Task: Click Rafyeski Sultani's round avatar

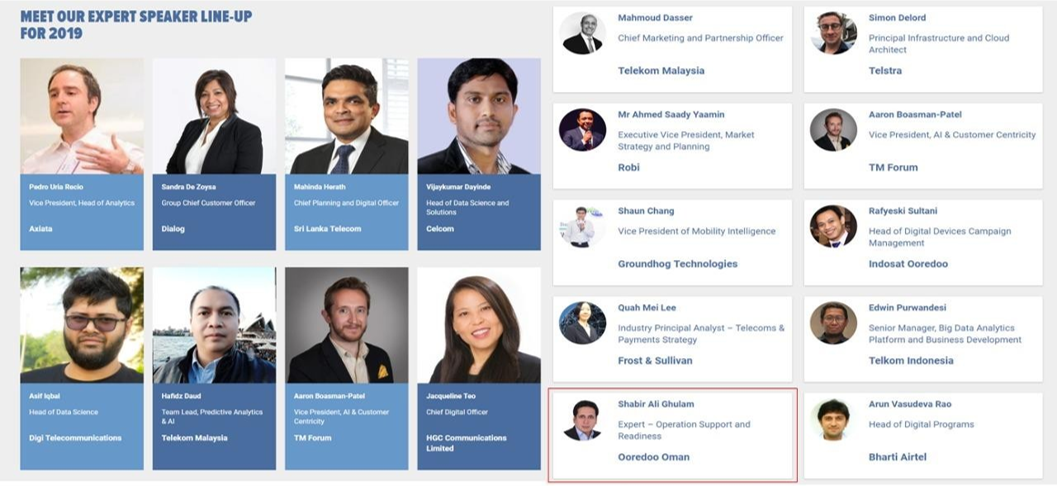Action: click(x=833, y=226)
